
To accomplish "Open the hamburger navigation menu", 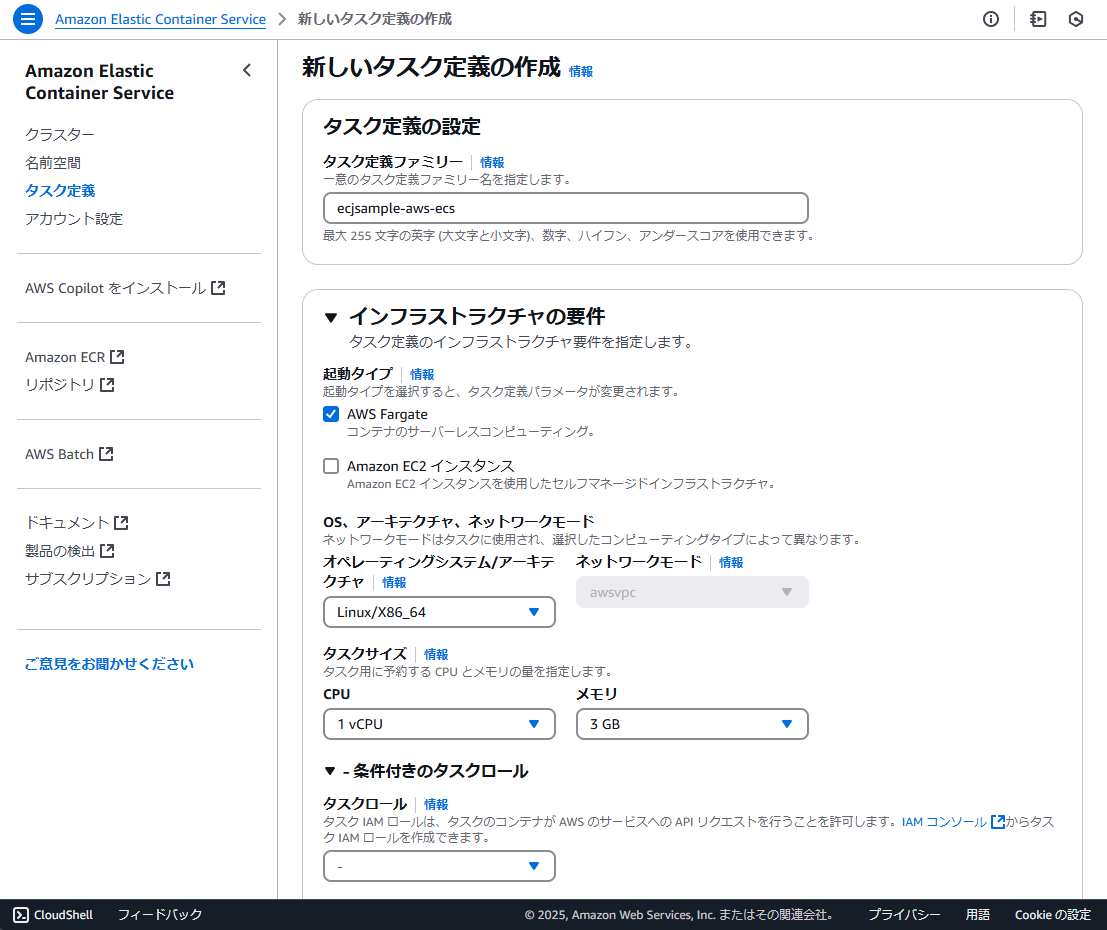I will tap(28, 19).
